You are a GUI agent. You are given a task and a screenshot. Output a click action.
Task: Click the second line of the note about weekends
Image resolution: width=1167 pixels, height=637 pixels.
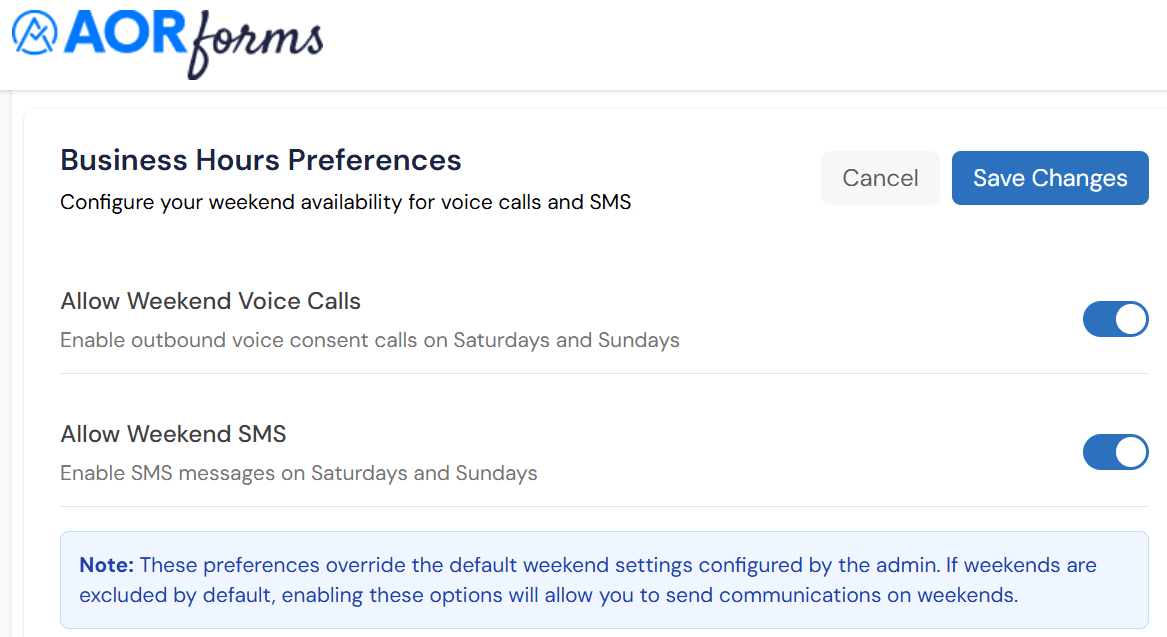(x=549, y=595)
